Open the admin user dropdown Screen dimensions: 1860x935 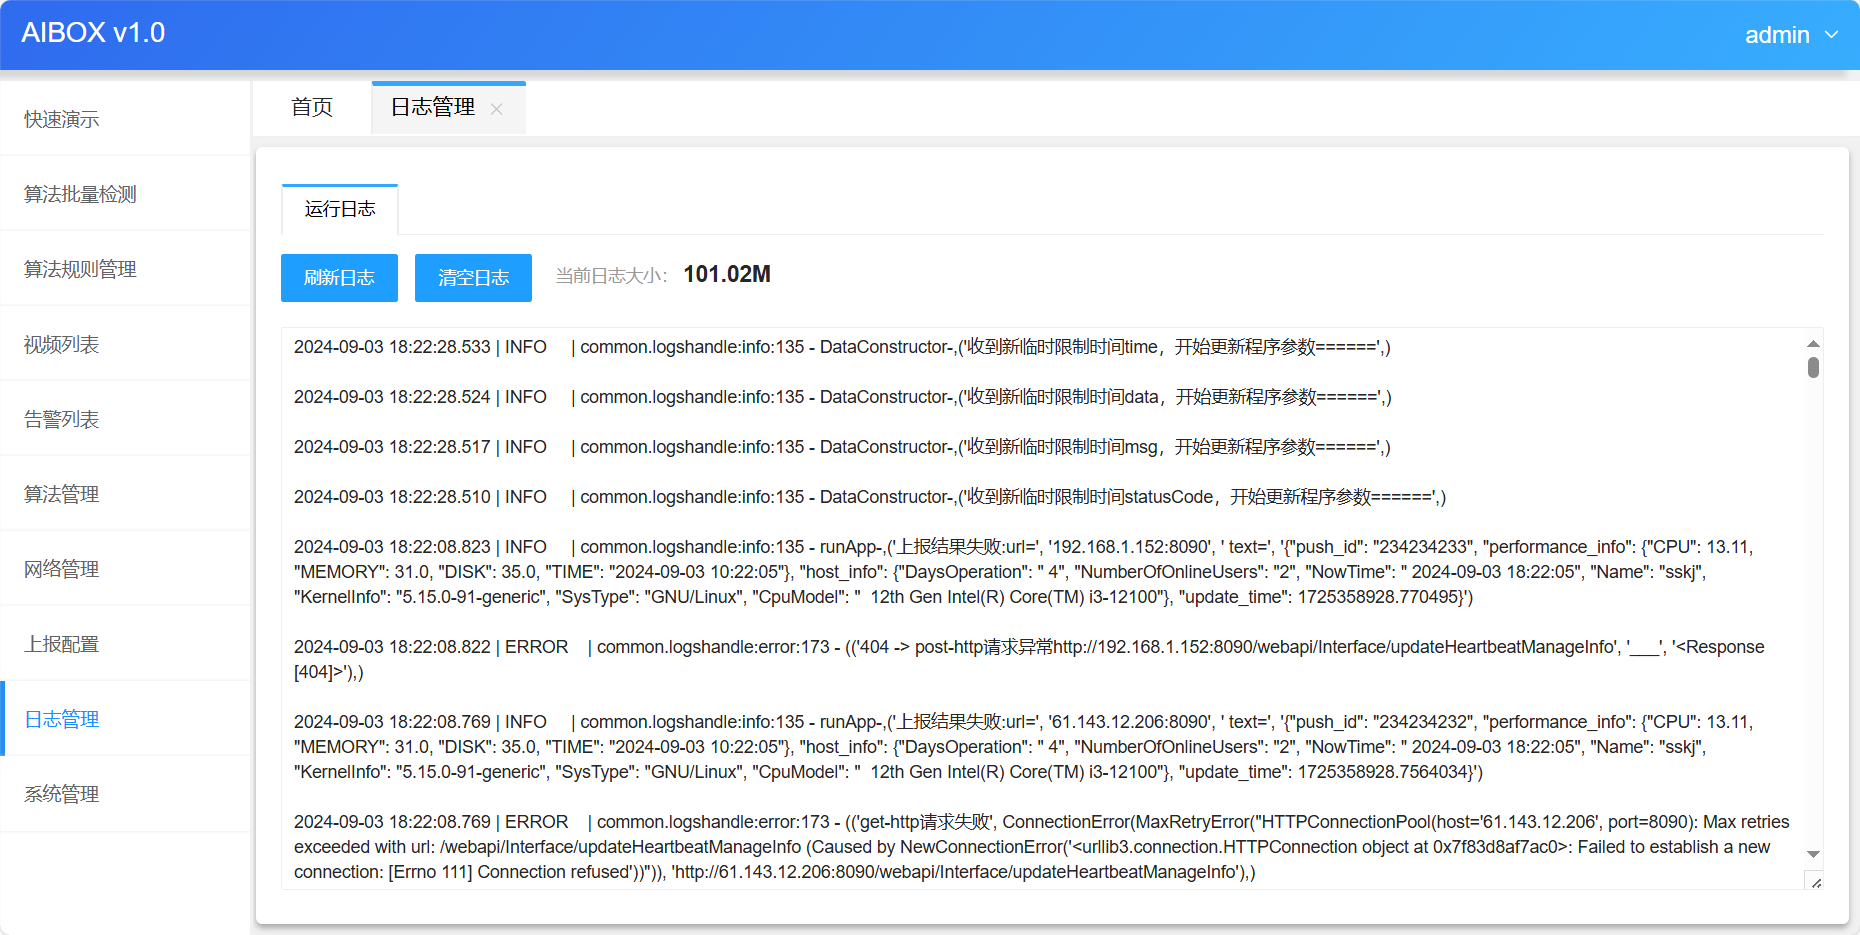coord(1790,35)
